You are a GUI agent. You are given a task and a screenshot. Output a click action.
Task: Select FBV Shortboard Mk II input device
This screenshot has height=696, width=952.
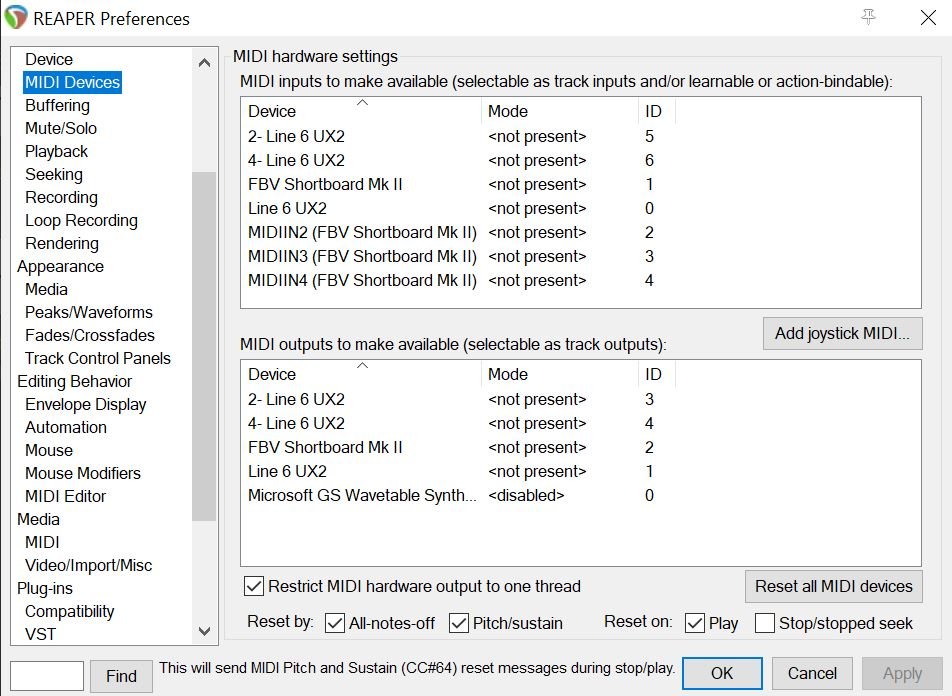325,184
